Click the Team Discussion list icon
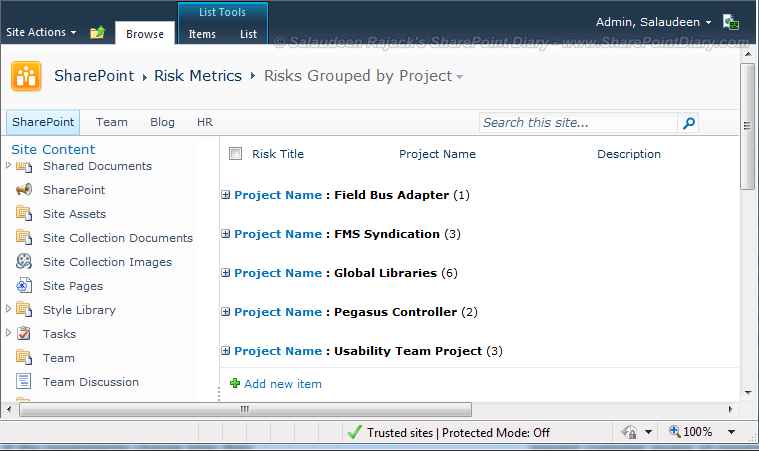This screenshot has width=759, height=451. pos(24,381)
